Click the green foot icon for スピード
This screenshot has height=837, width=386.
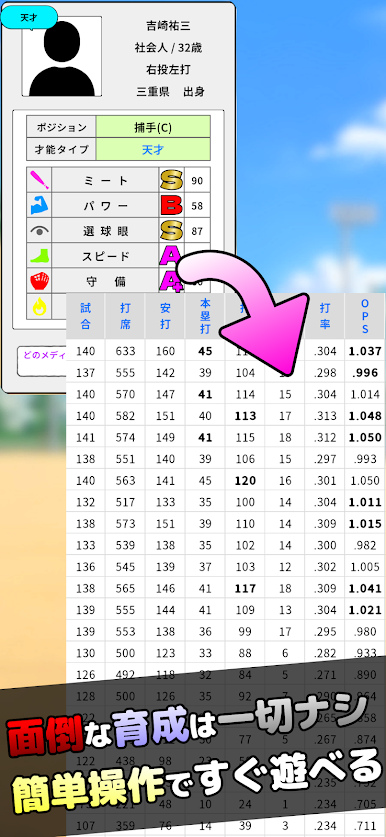click(x=40, y=256)
